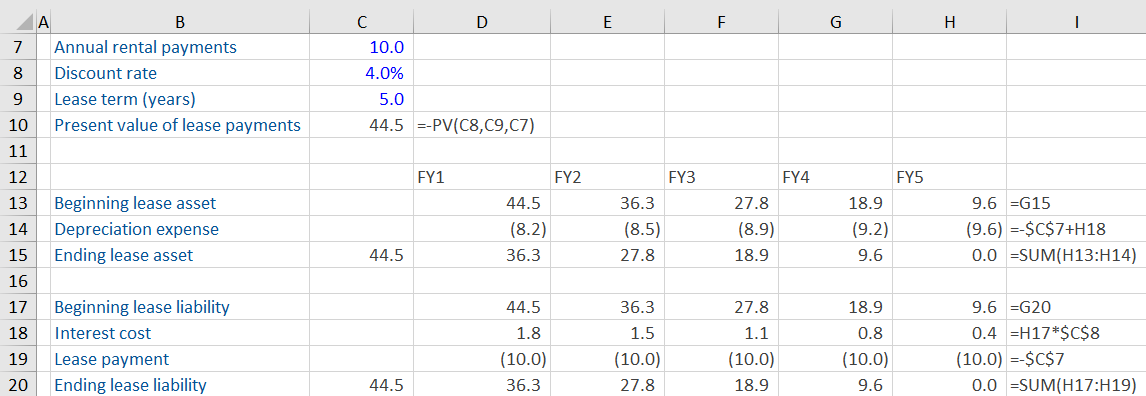Select the Beginning lease liability label
1146x396 pixels.
pos(142,308)
